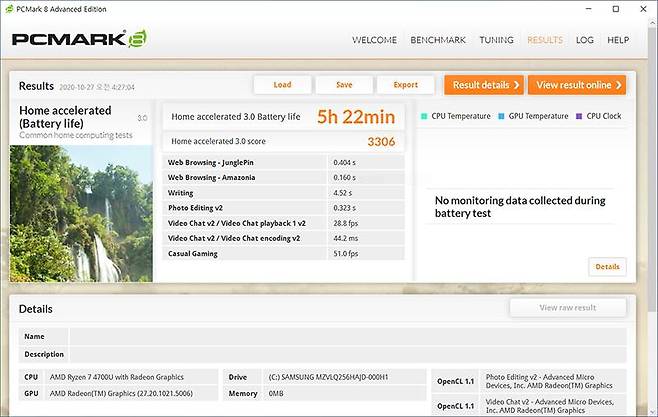This screenshot has height=417, width=658.
Task: Switch to the BENCHMARK tab
Action: (x=440, y=40)
